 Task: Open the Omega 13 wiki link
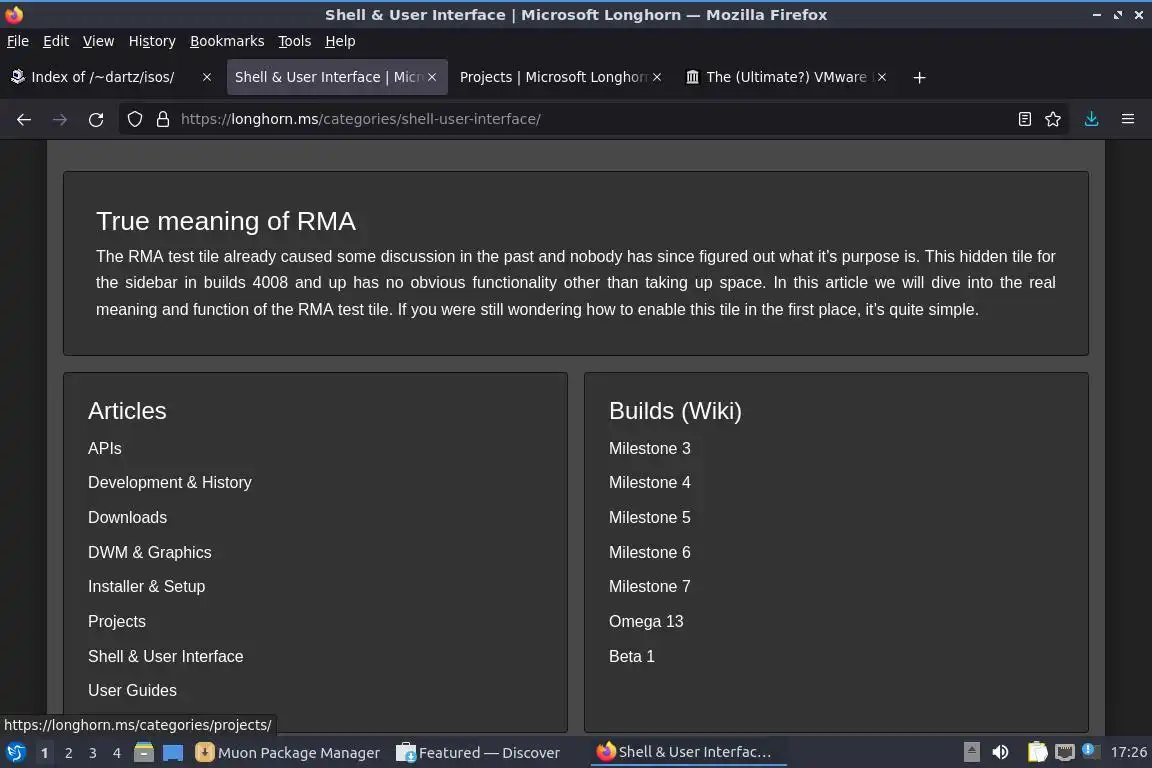click(646, 622)
